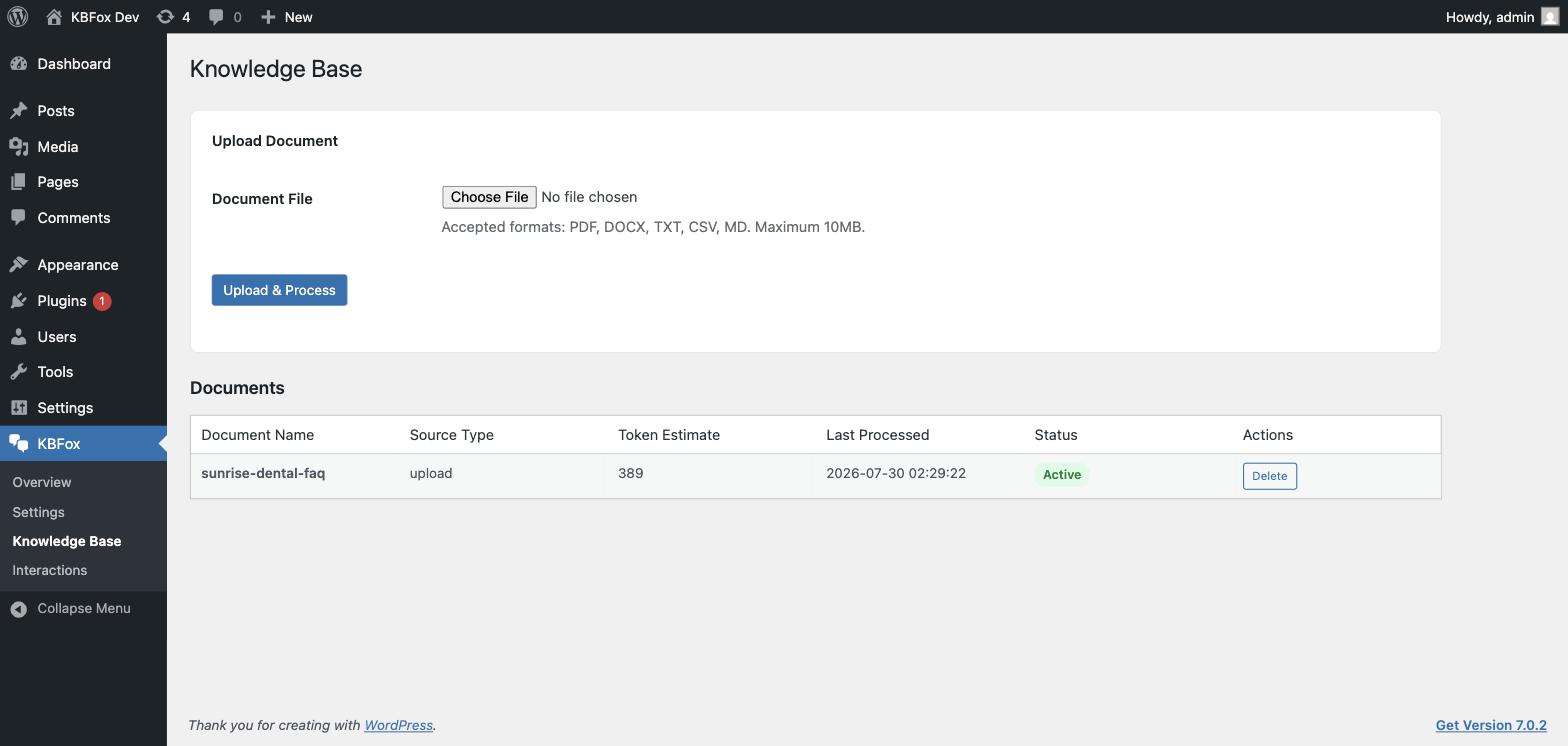This screenshot has width=1568, height=746.
Task: Open the Howdy, admin account menu
Action: [1501, 17]
